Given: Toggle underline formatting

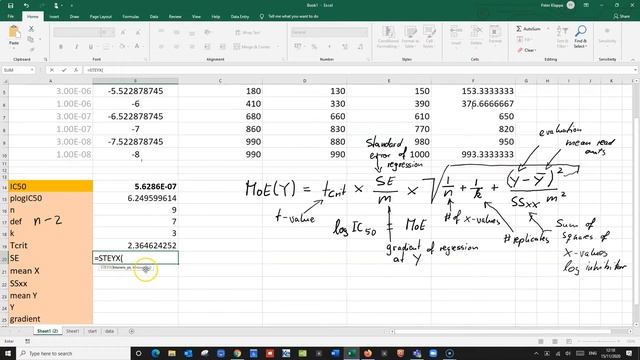Looking at the screenshot, I should [x=91, y=47].
